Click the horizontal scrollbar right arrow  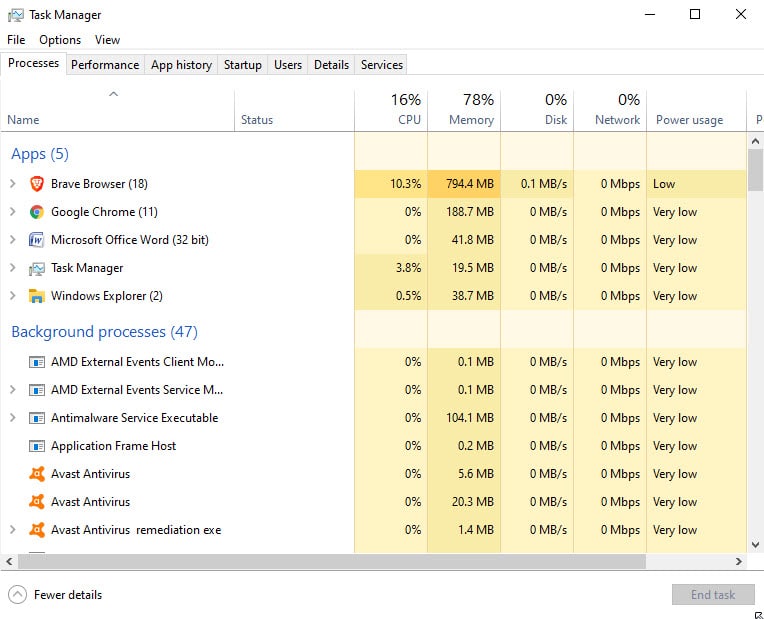tap(739, 561)
